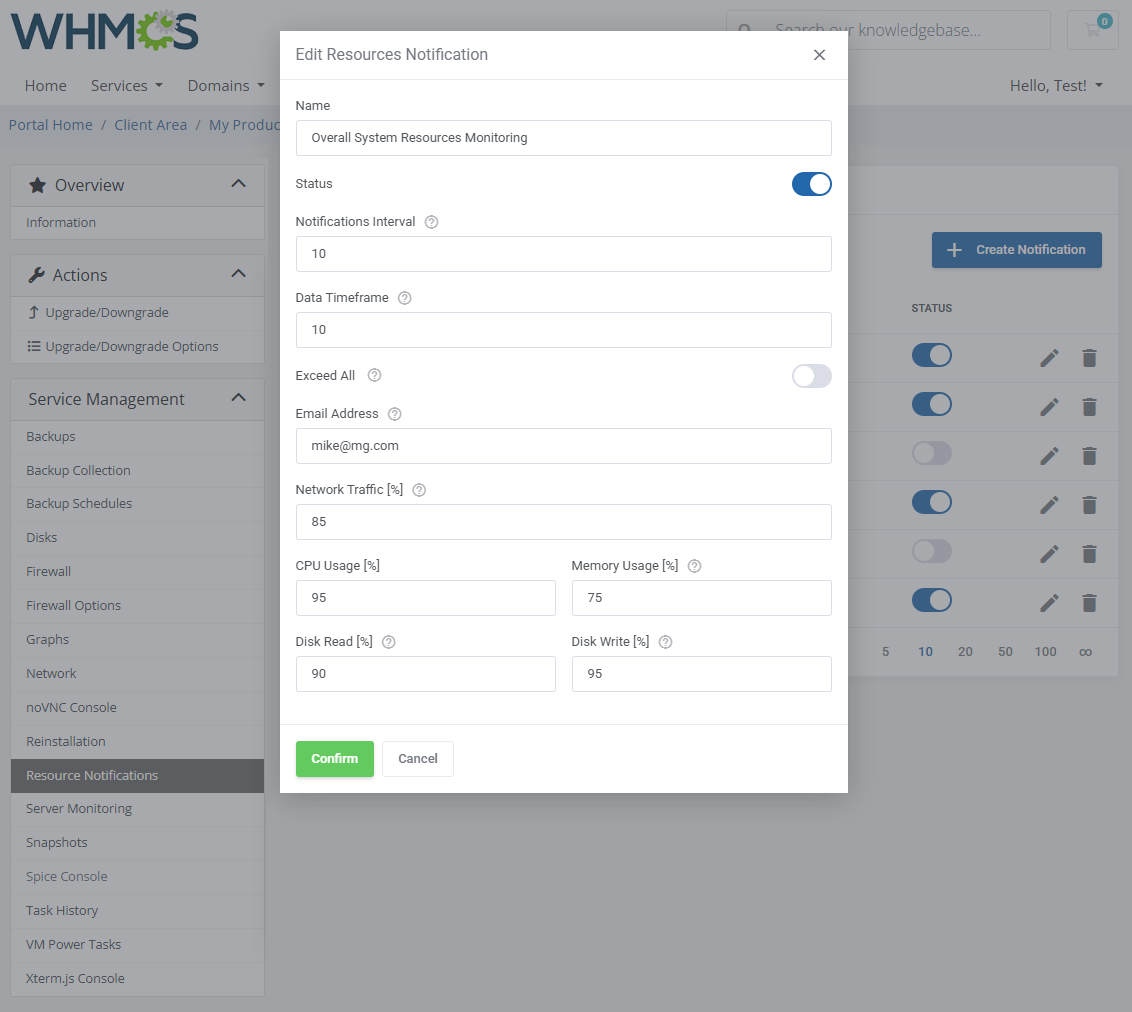Toggle status switch in fourth table row
The width and height of the screenshot is (1132, 1012).
tap(931, 502)
